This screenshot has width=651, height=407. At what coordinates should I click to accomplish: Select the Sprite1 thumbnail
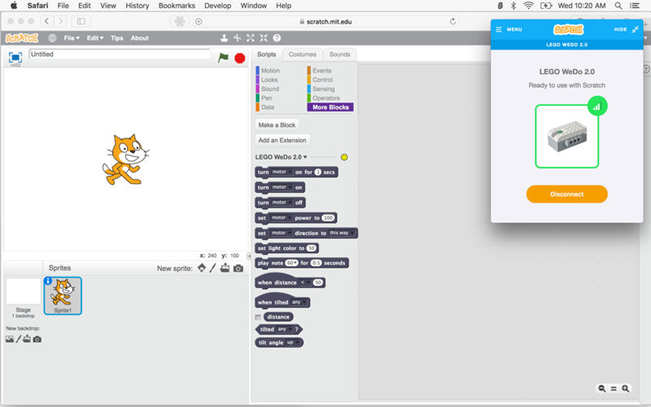click(x=63, y=296)
